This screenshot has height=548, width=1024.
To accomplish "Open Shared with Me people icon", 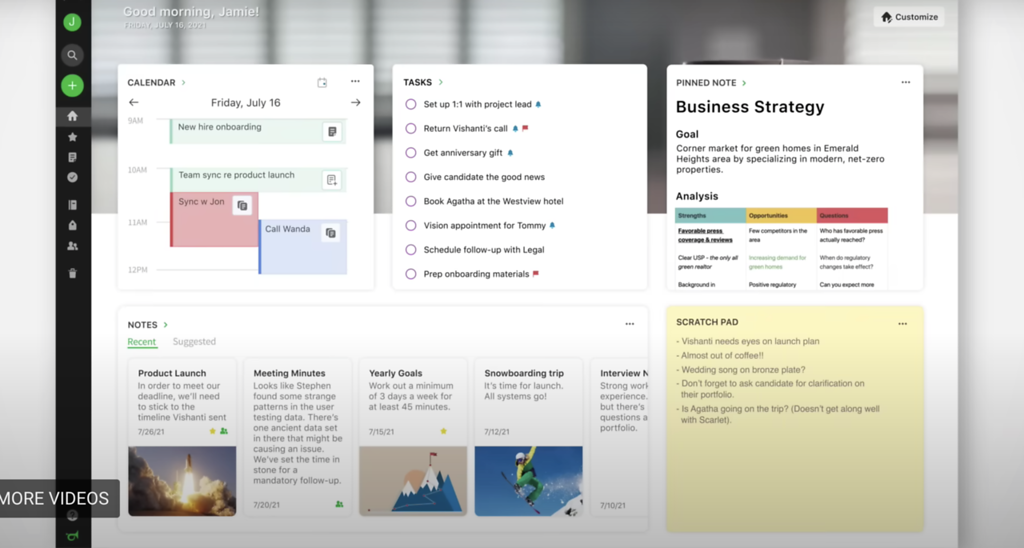I will 72,246.
